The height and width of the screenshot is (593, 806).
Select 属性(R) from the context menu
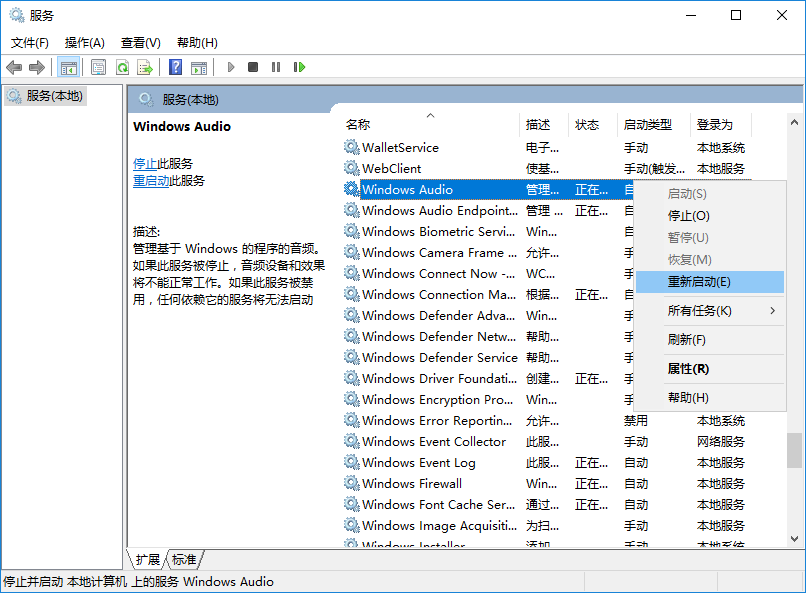pyautogui.click(x=687, y=369)
